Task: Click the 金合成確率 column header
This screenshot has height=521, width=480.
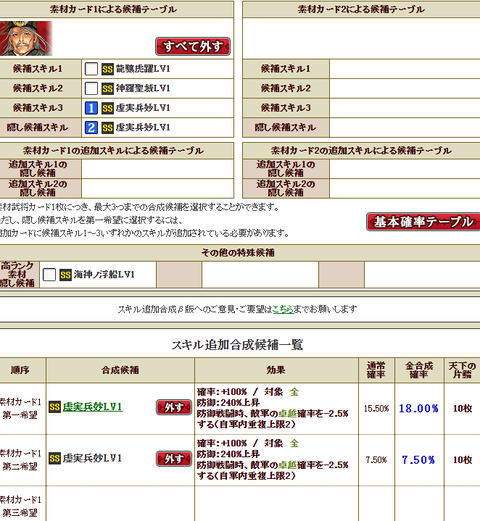Action: pyautogui.click(x=419, y=370)
